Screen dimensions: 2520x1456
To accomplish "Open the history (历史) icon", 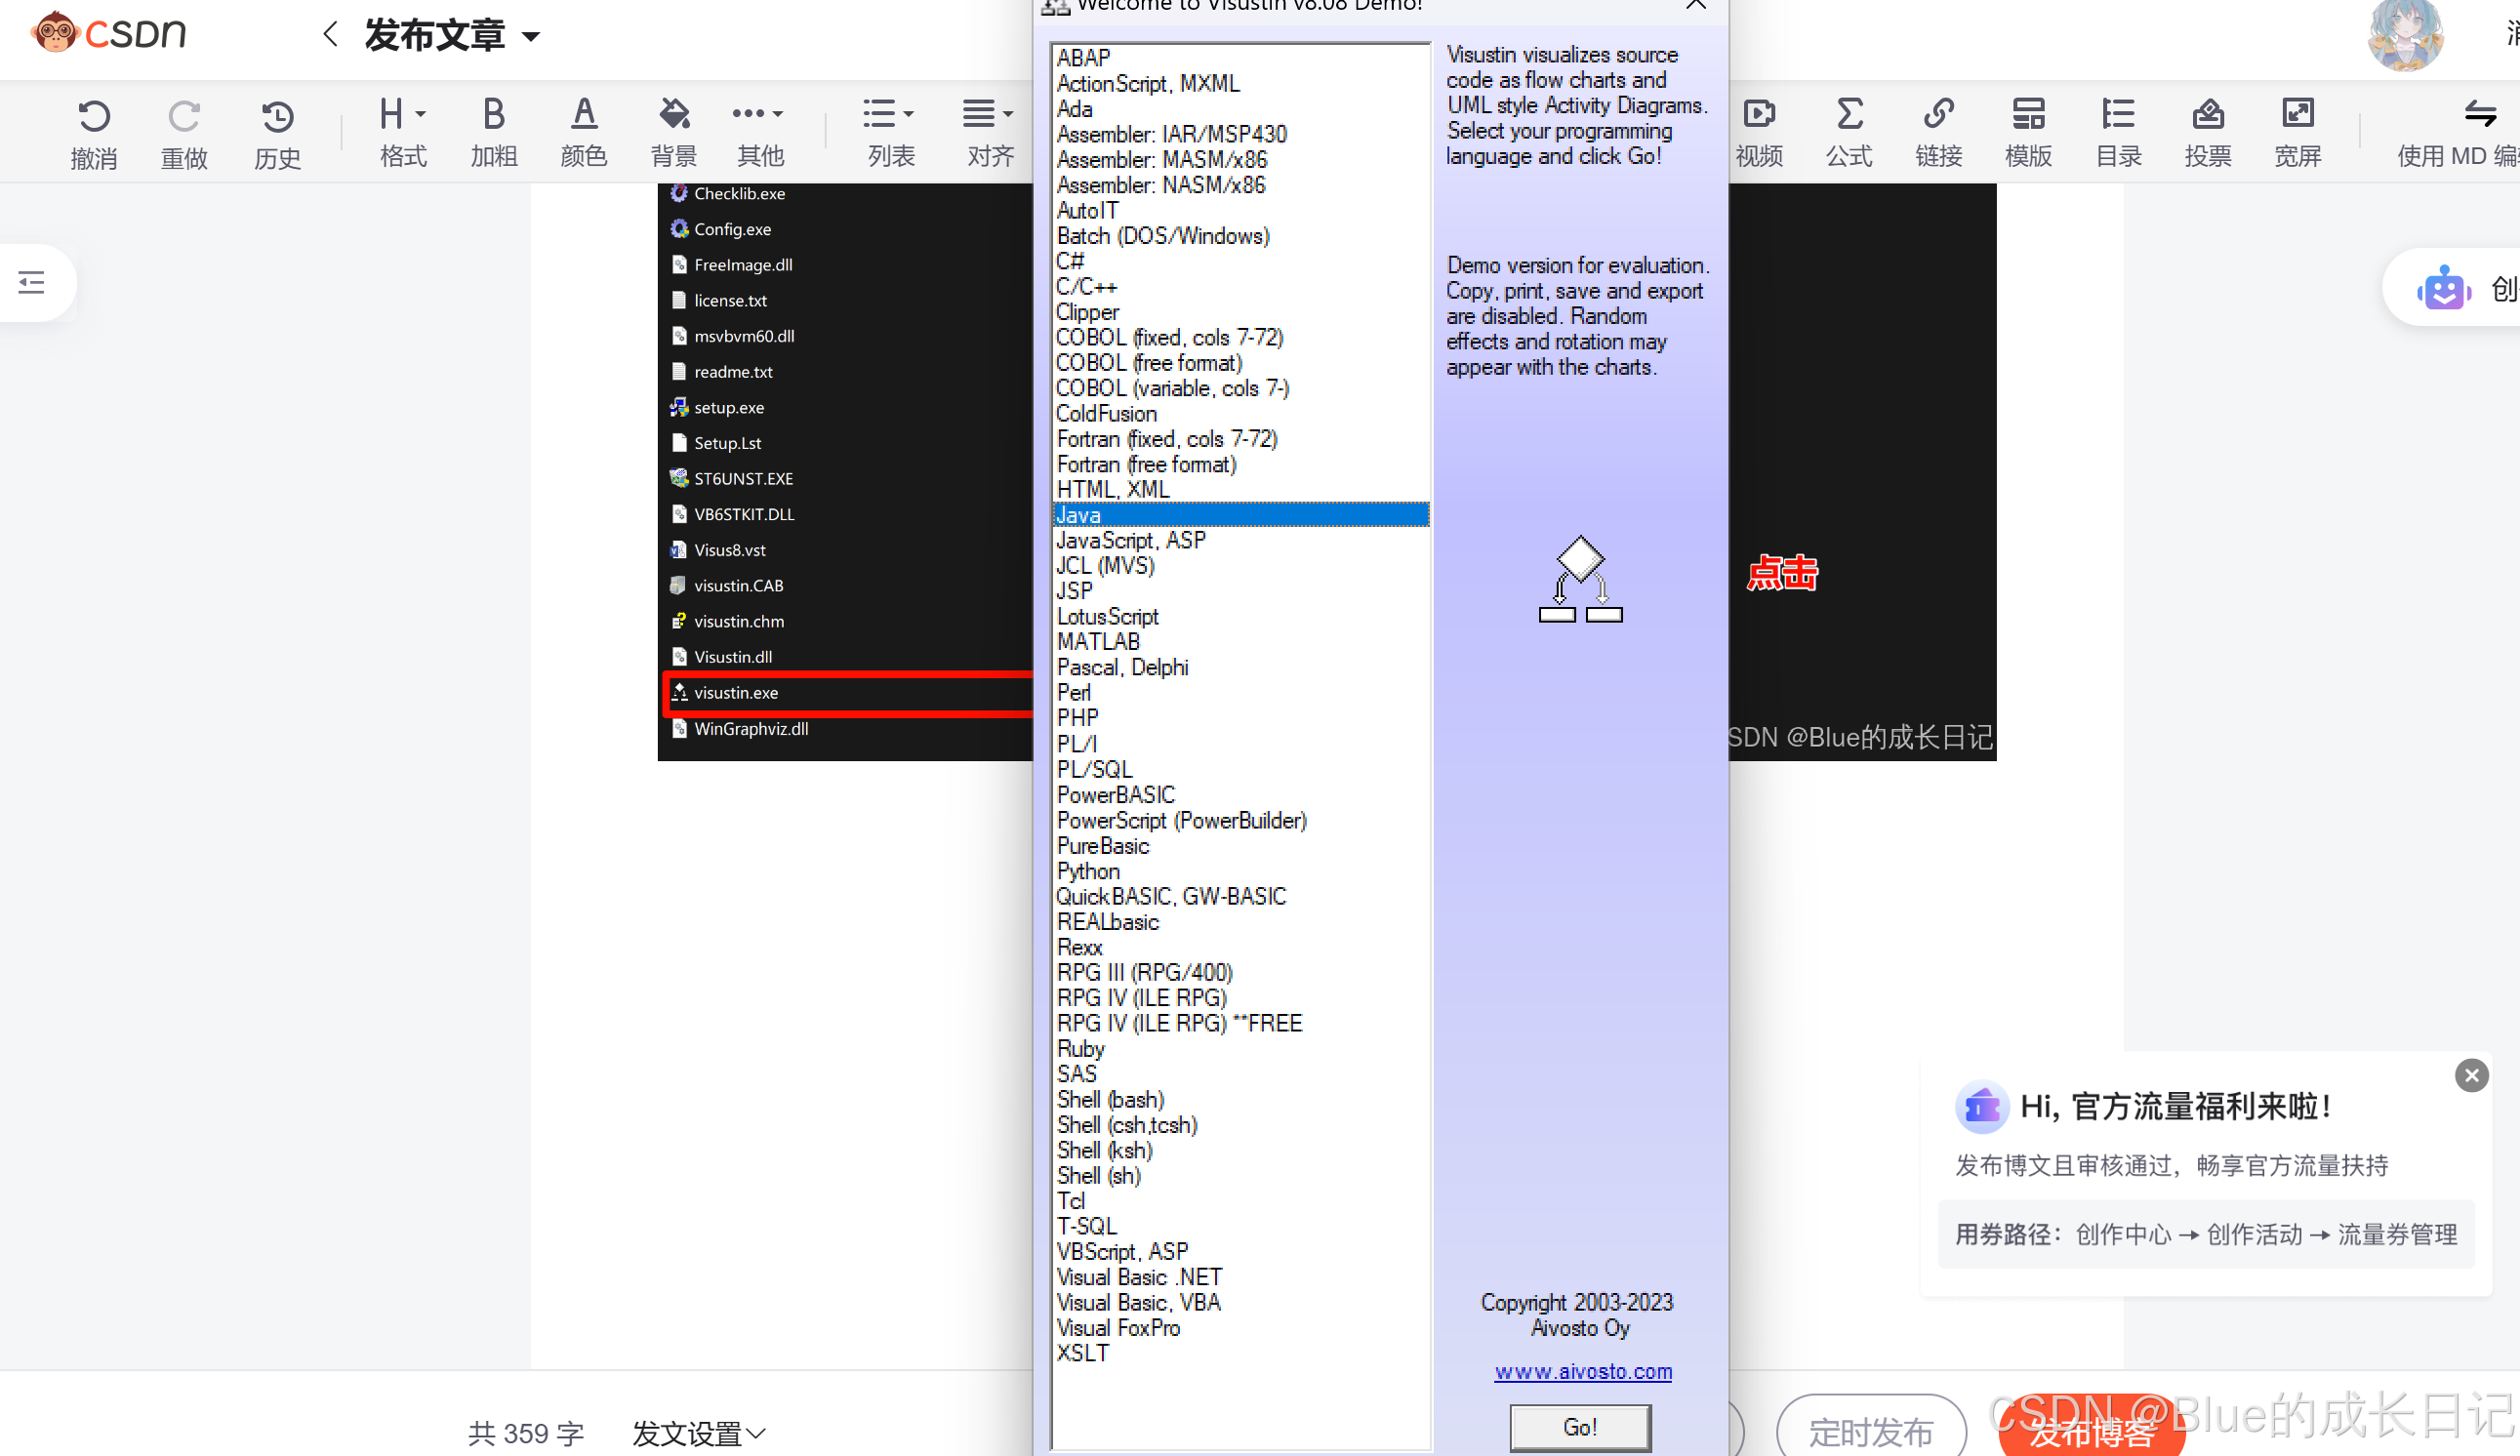I will click(x=277, y=117).
